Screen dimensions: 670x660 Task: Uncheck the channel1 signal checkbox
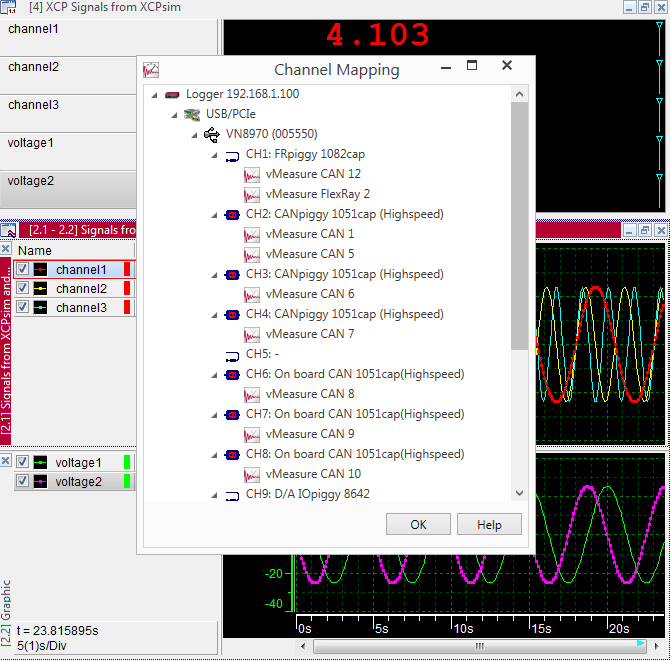click(22, 269)
